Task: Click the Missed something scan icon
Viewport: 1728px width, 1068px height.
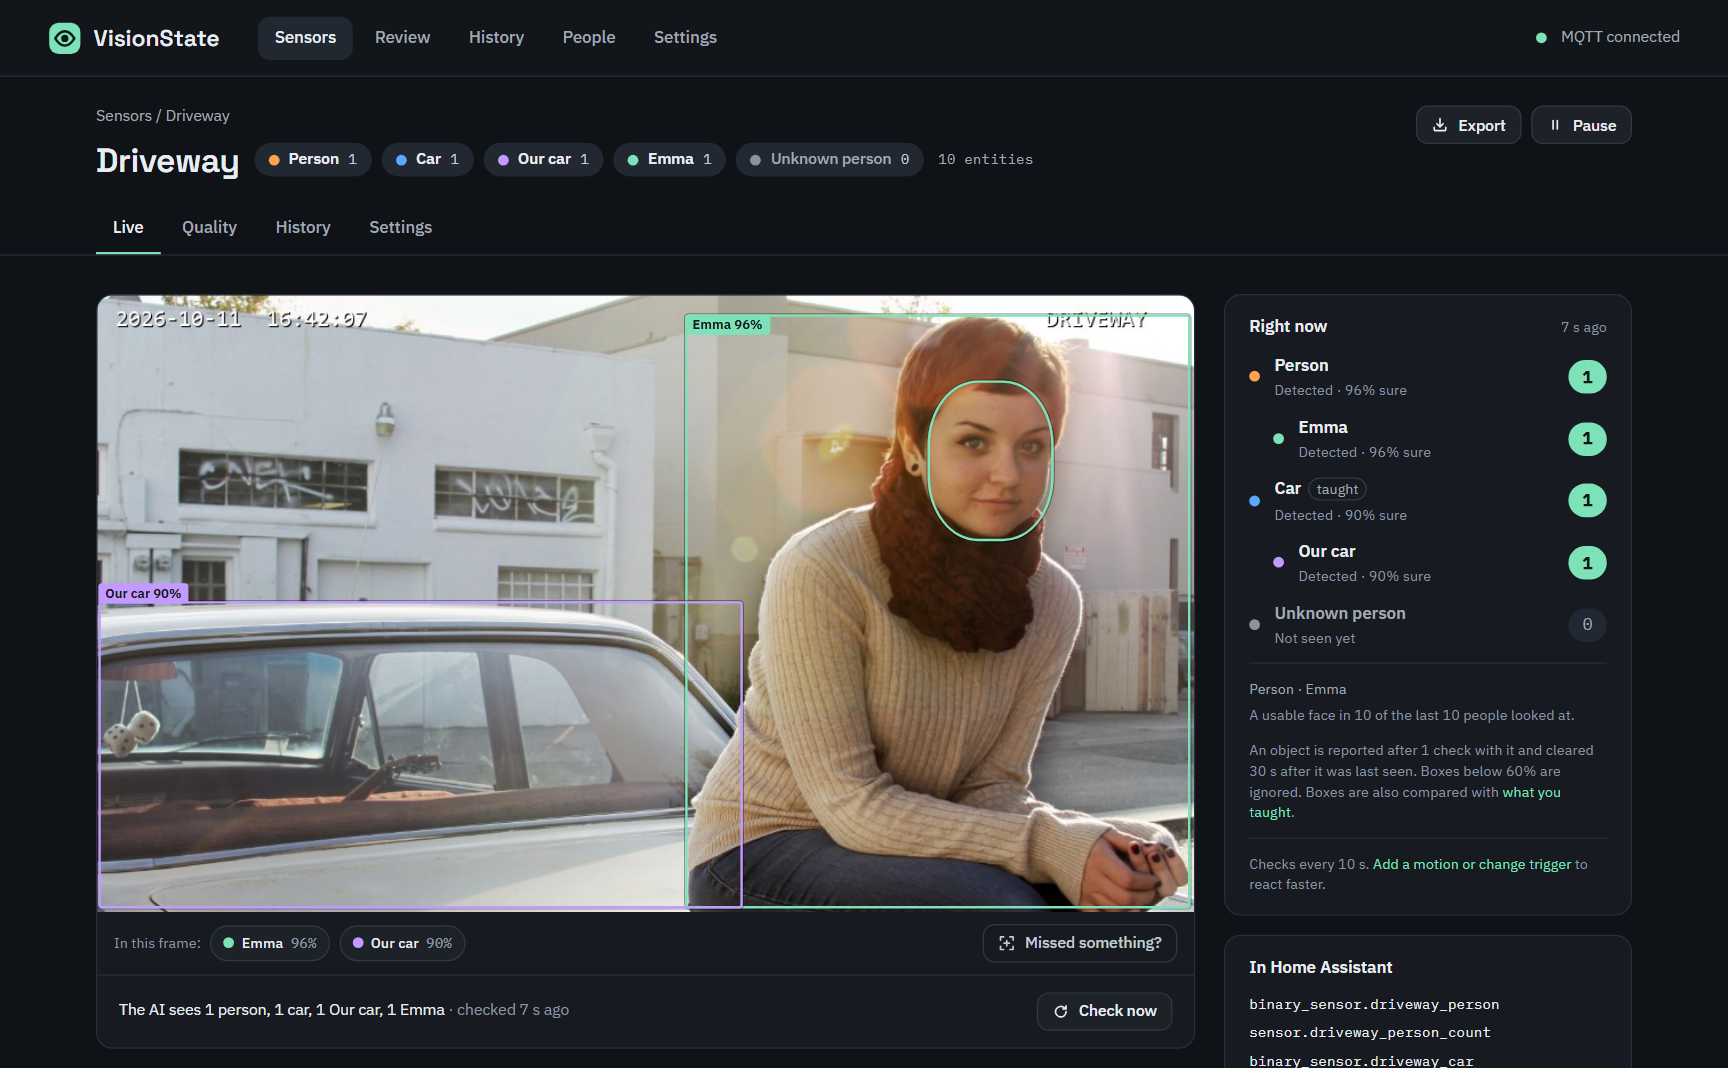Action: [1007, 943]
